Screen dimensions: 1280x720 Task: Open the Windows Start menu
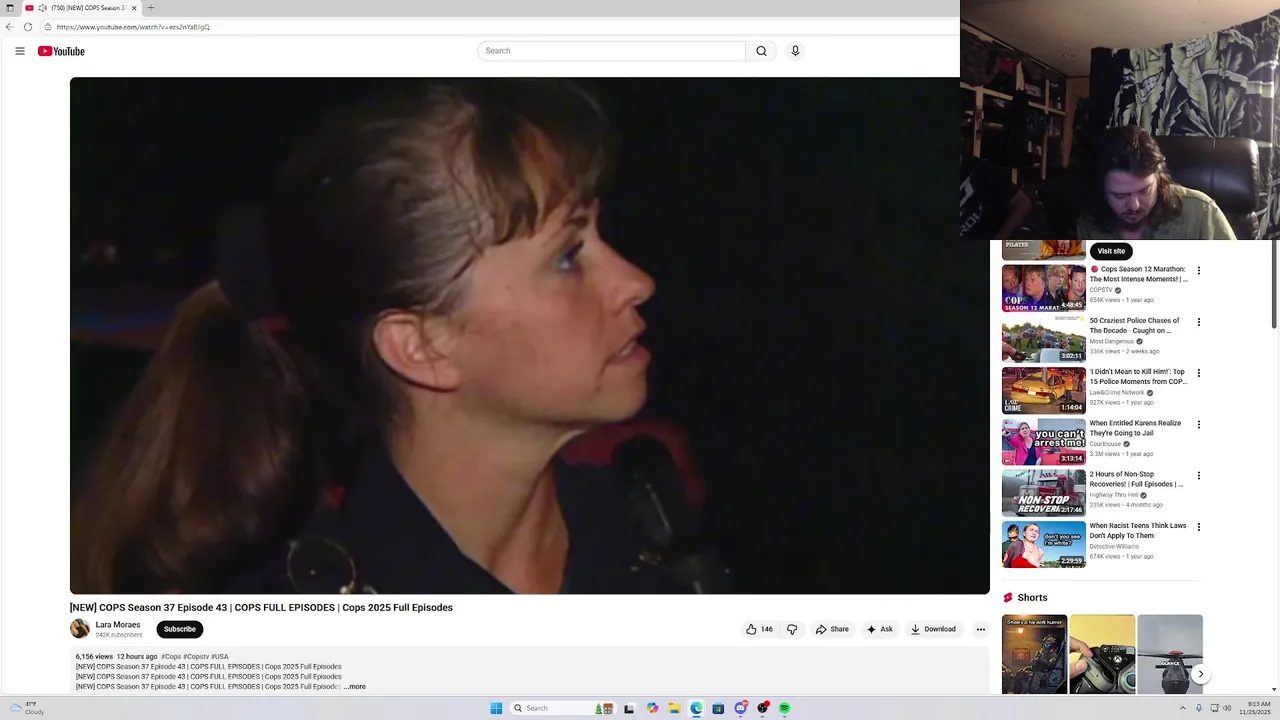click(x=496, y=708)
